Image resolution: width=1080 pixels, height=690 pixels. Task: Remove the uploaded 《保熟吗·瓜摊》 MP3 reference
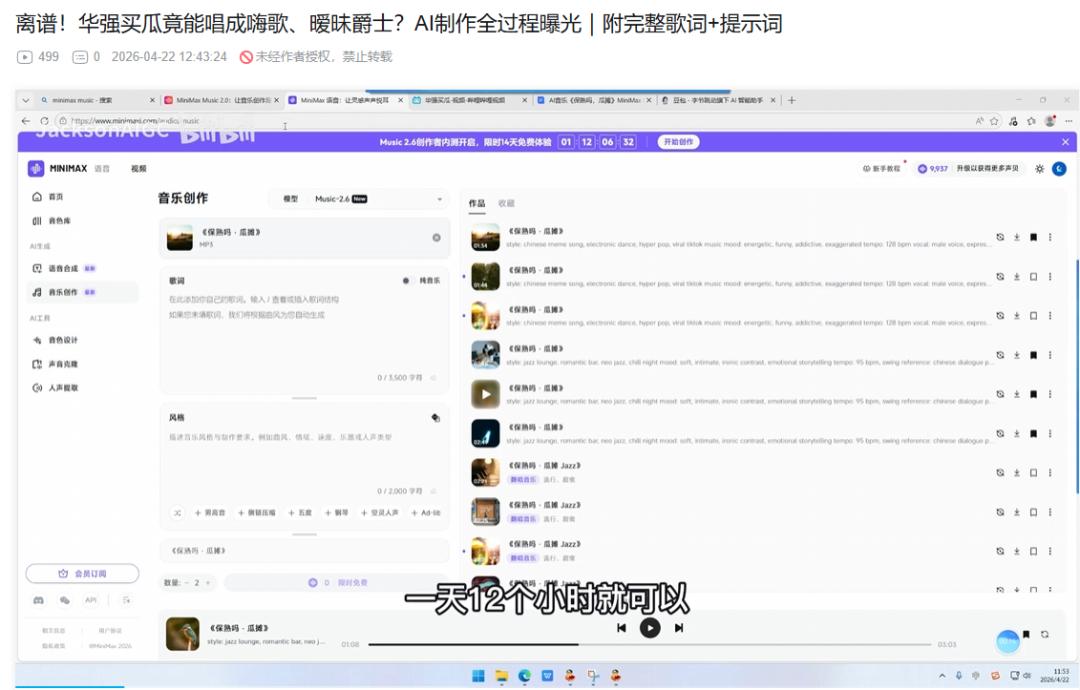click(436, 238)
